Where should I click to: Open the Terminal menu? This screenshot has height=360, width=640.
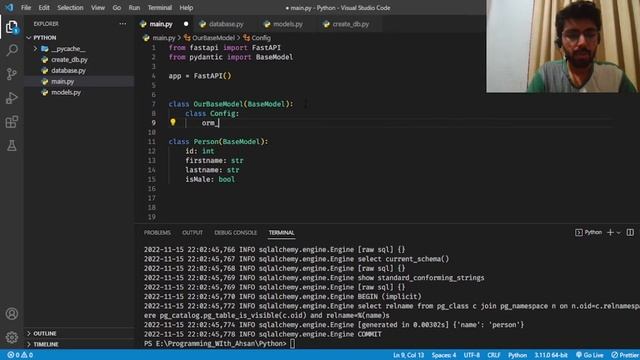pos(160,8)
